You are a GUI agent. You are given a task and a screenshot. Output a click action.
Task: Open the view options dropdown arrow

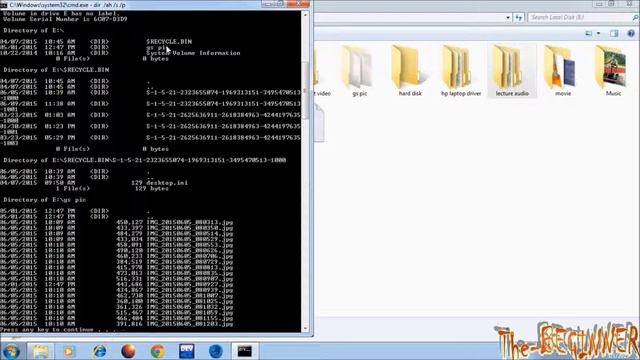[598, 33]
